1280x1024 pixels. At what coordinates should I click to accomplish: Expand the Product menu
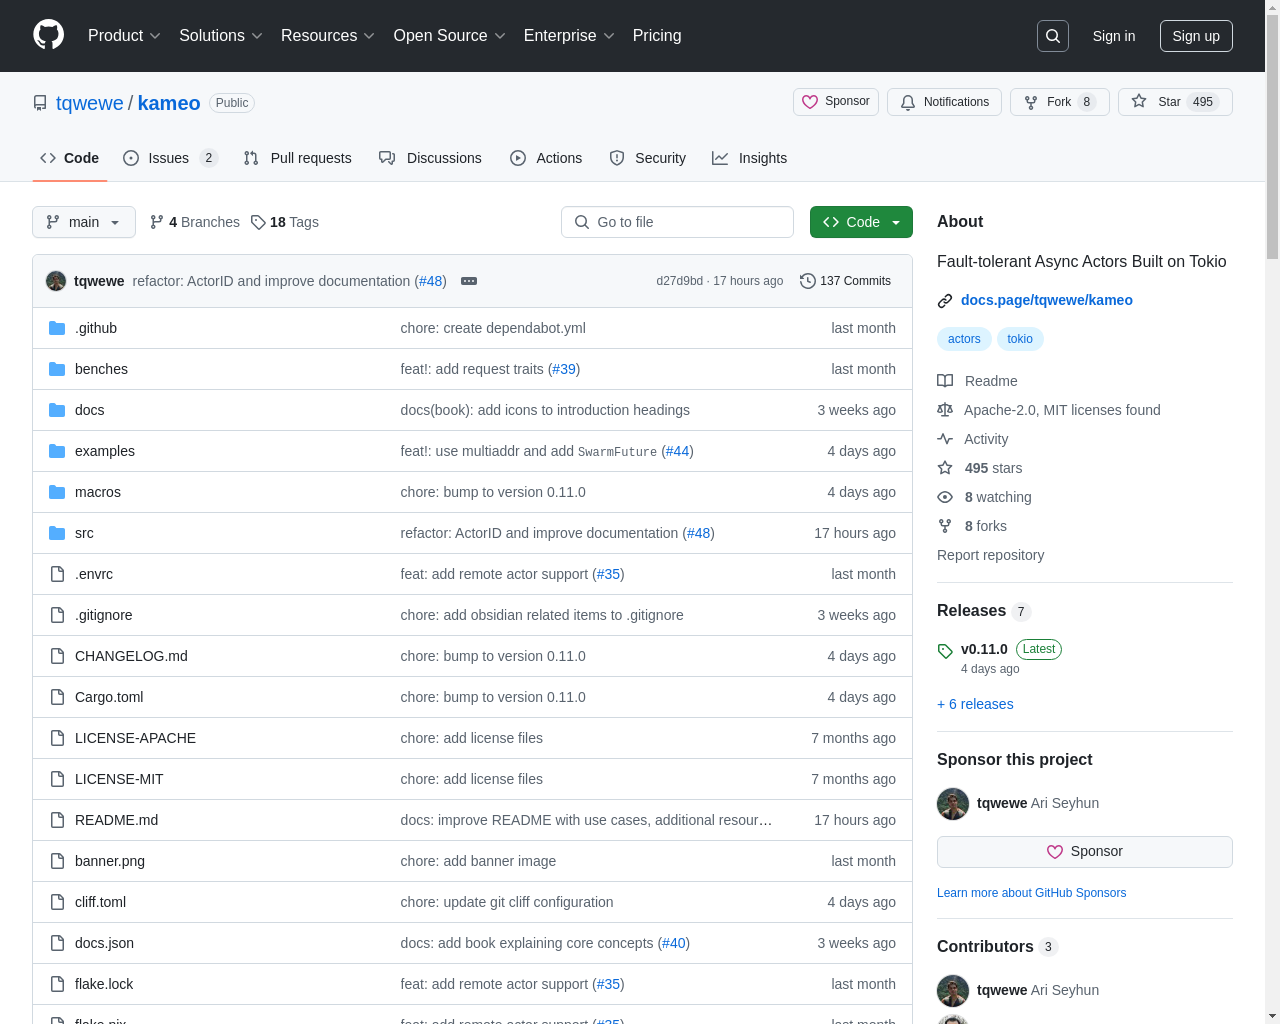124,36
